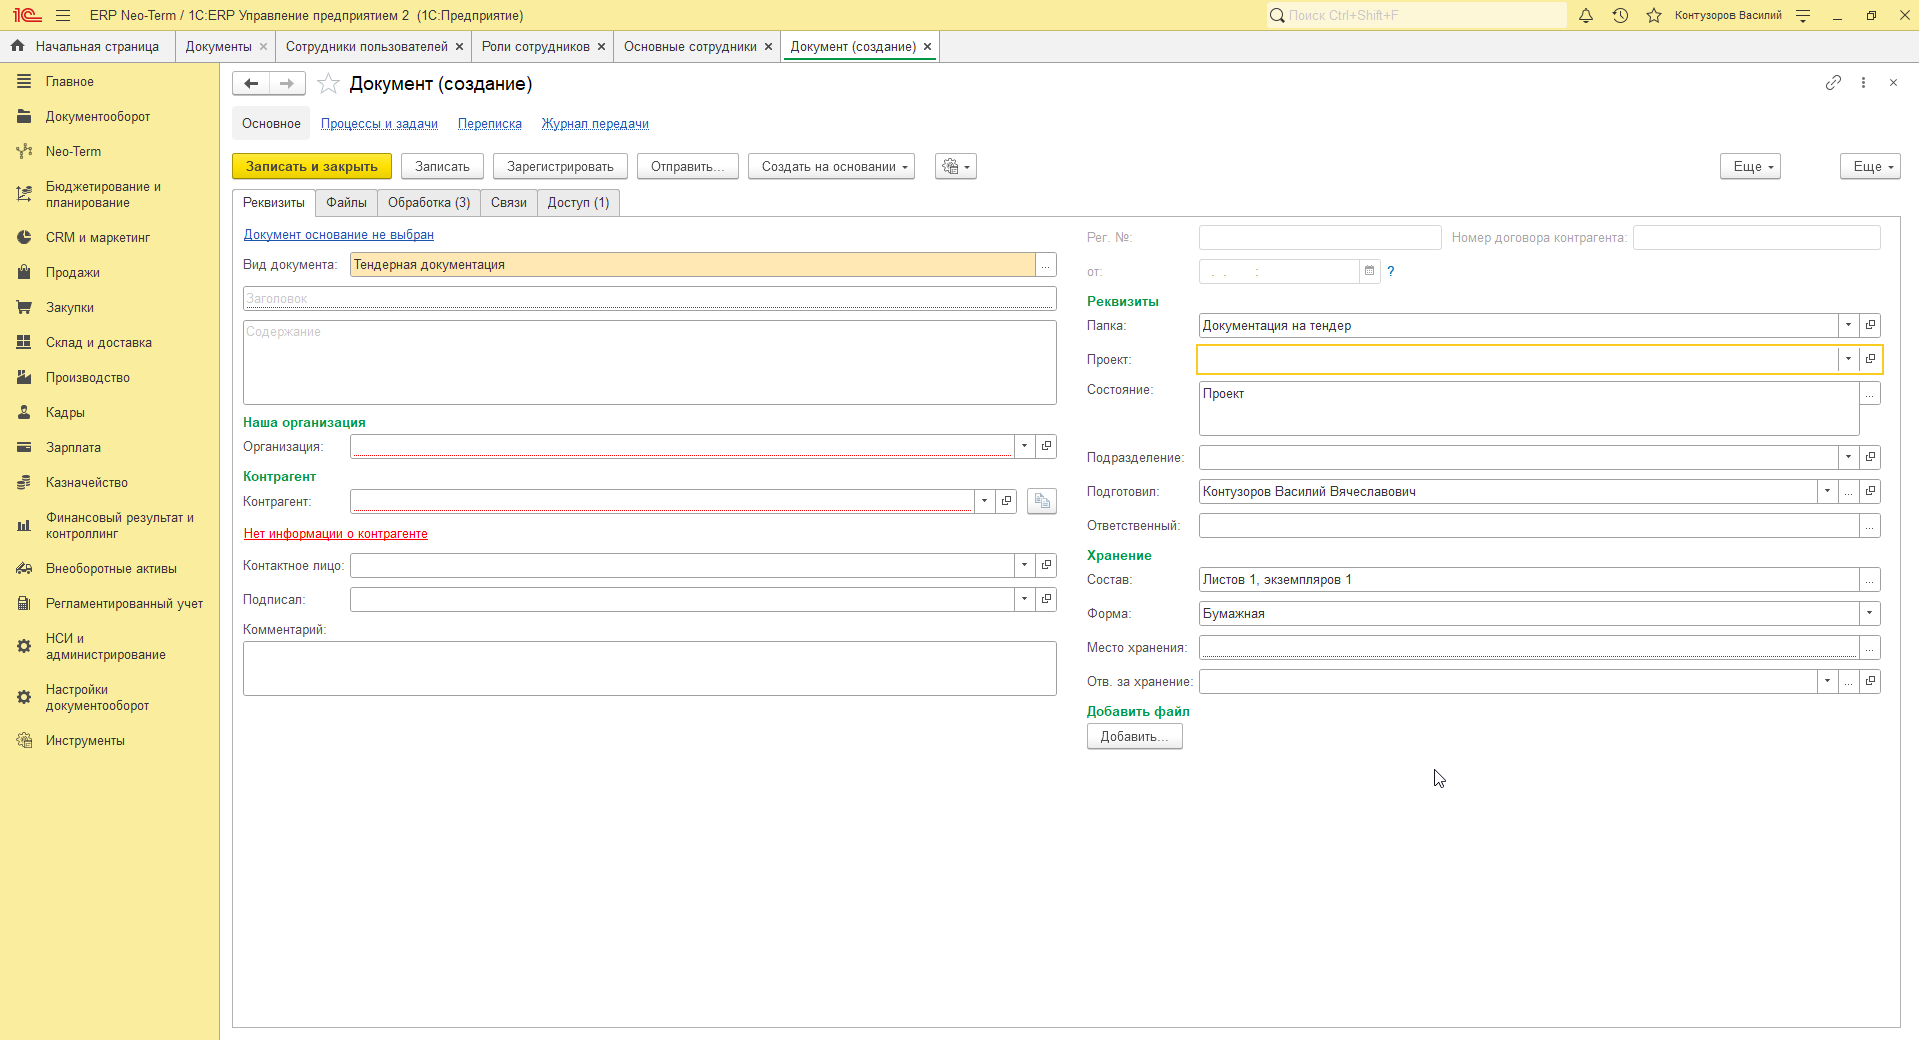Screen dimensions: 1919x1040
Task: Copy link to document icon
Action: coord(1833,83)
